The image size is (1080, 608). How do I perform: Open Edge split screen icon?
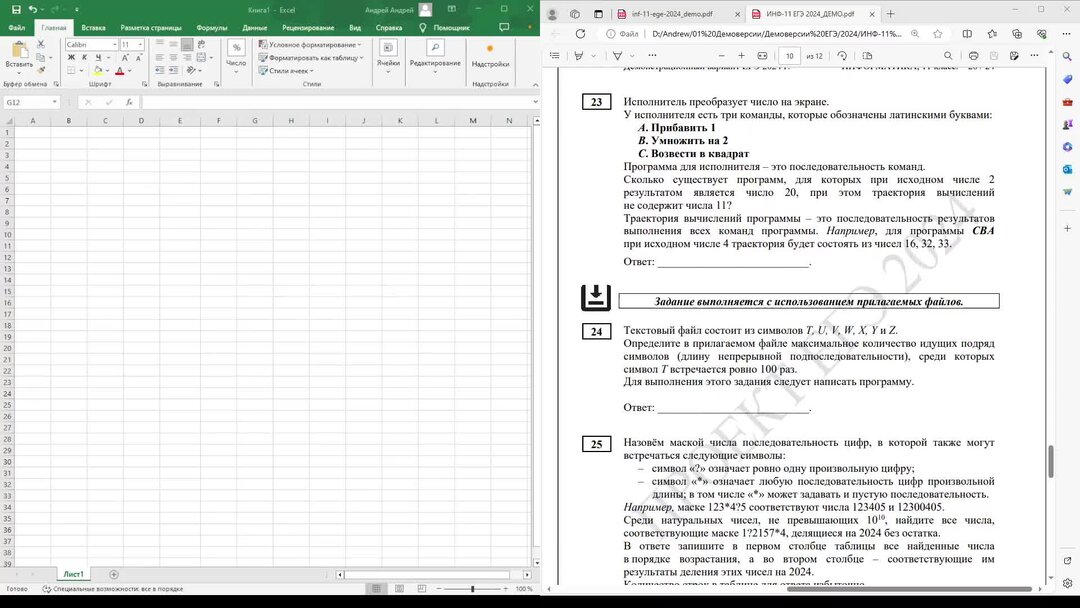[967, 34]
